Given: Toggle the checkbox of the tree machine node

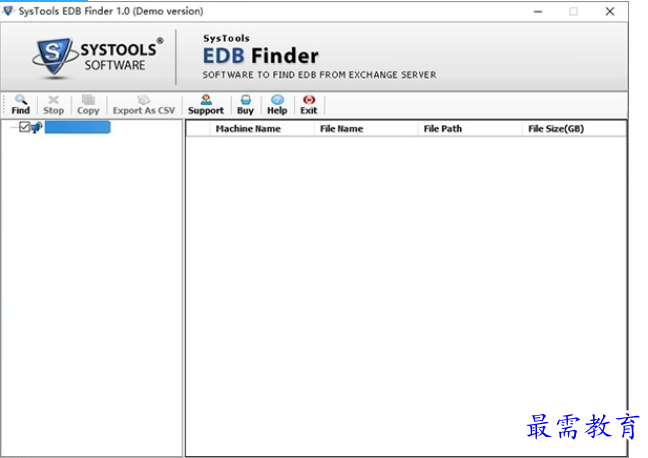Looking at the screenshot, I should (x=24, y=127).
